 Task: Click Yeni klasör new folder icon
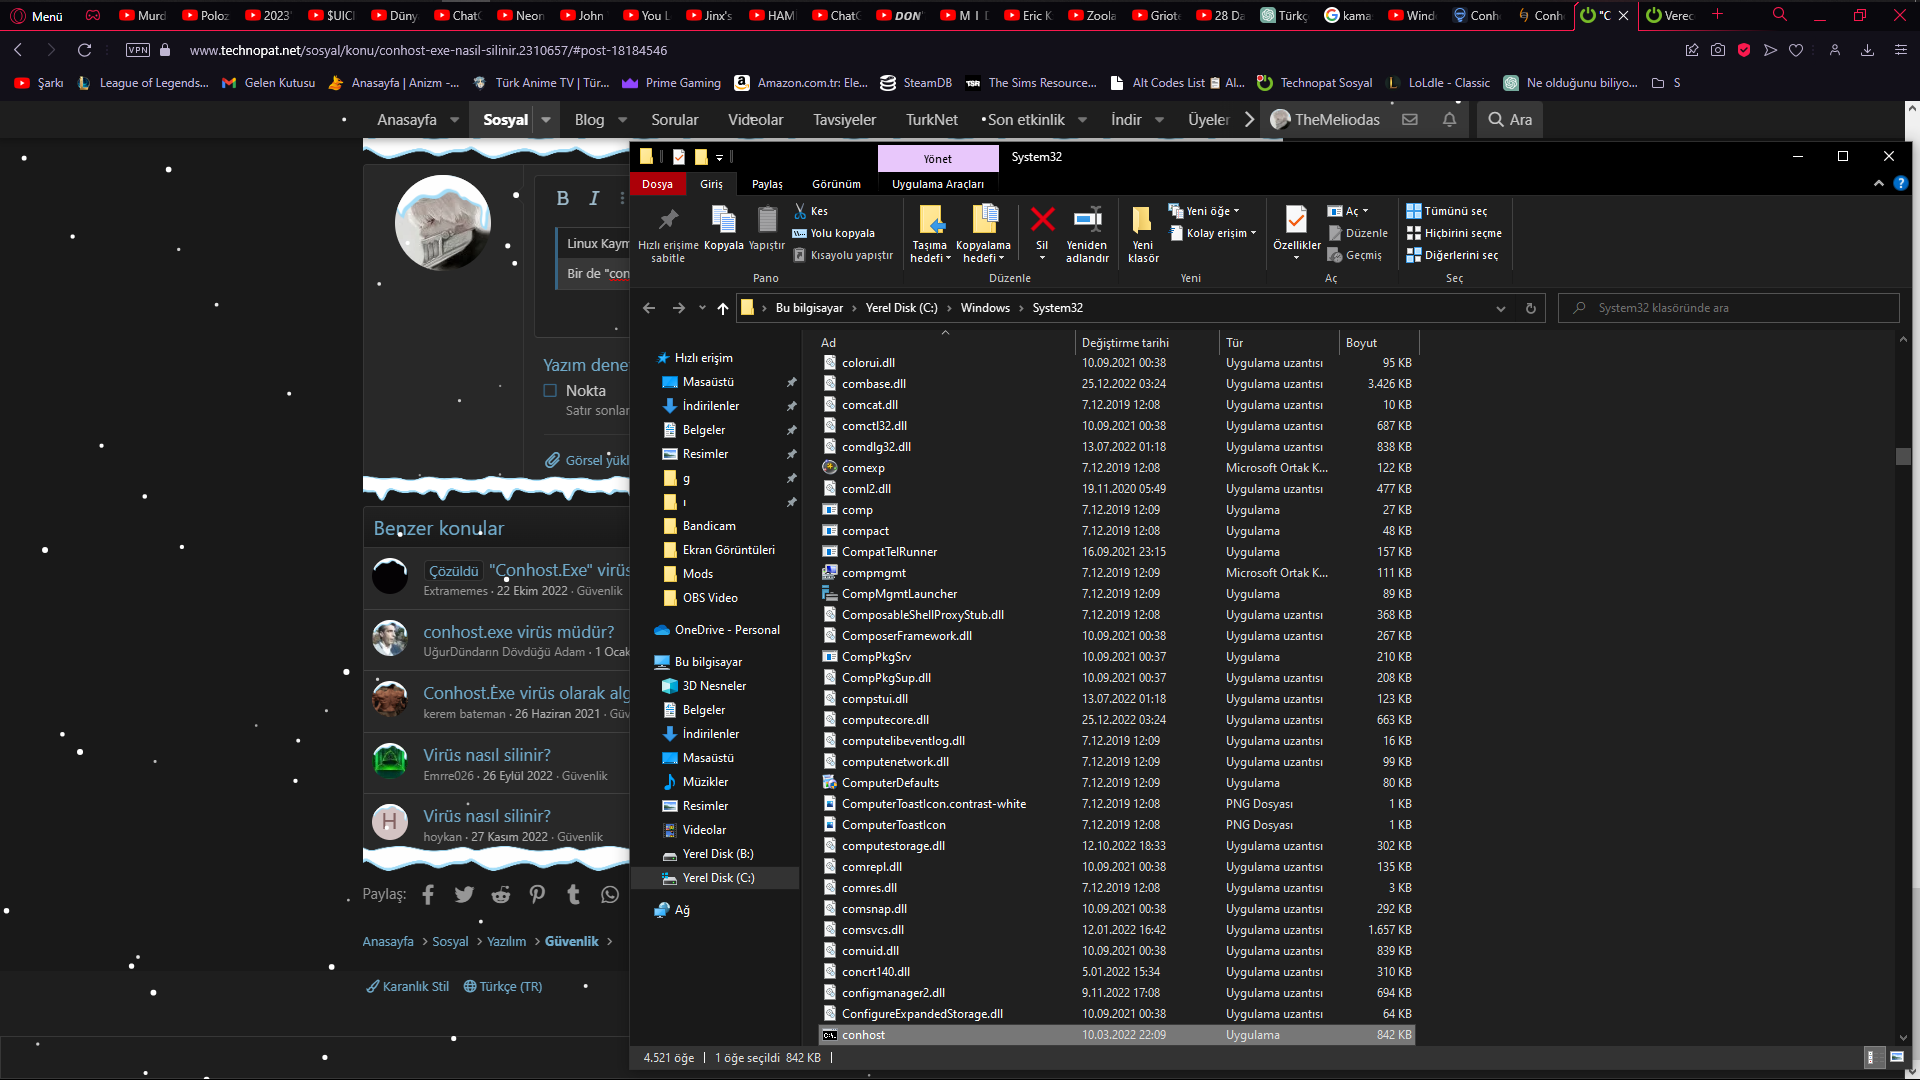coord(1142,221)
